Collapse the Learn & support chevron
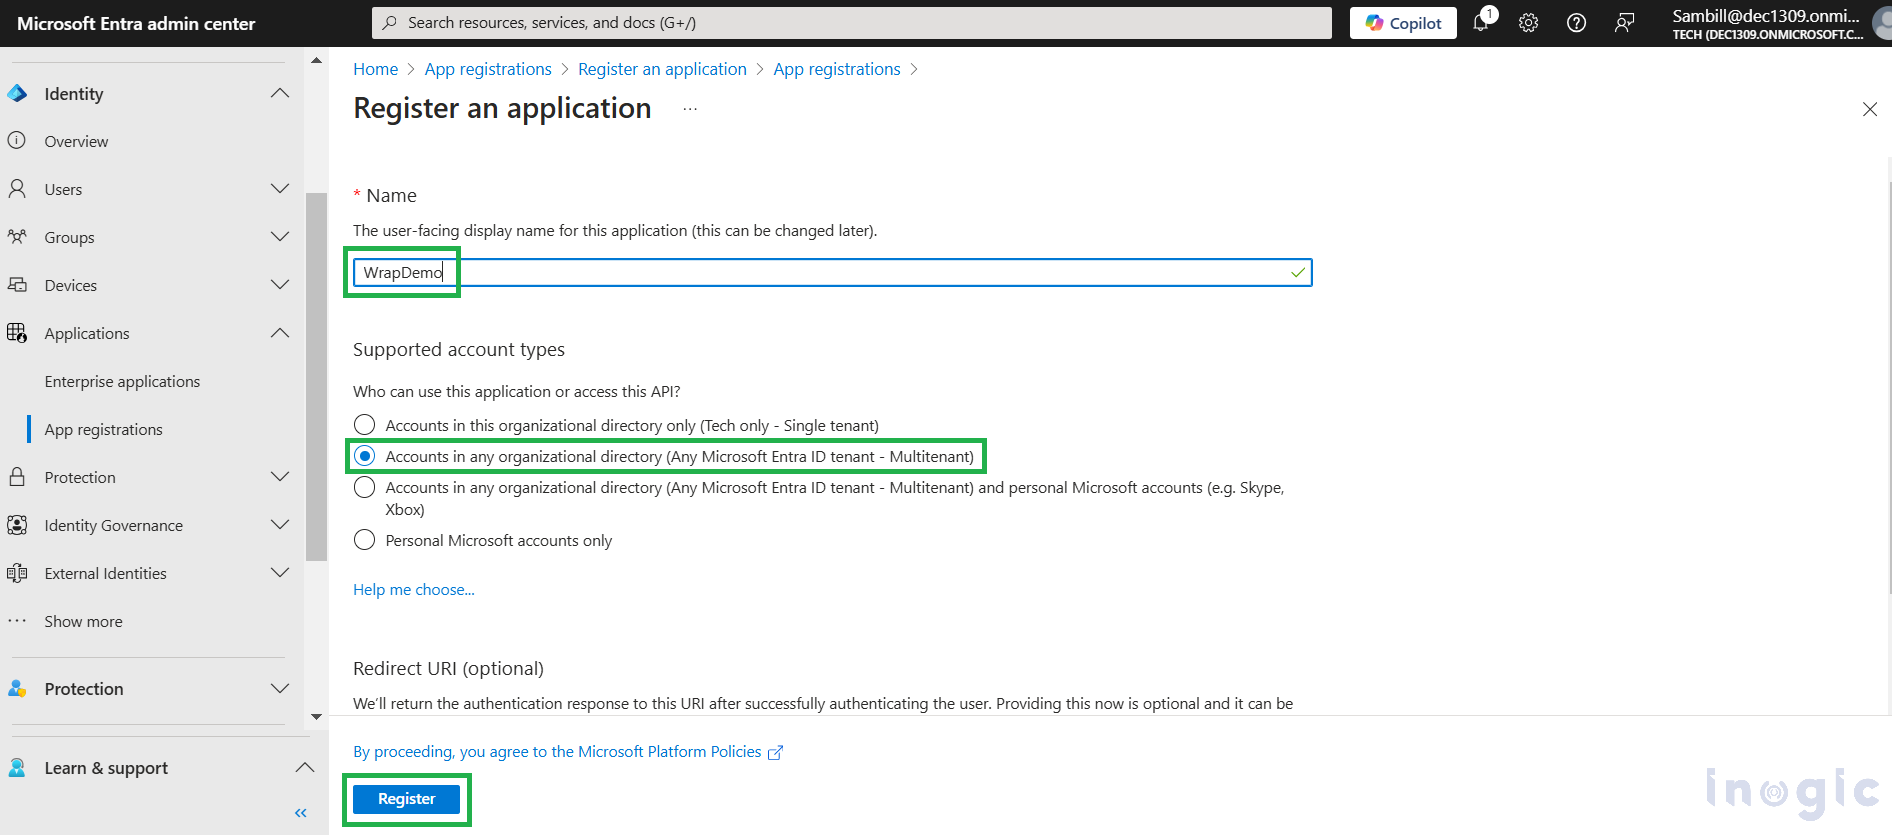The image size is (1892, 835). (305, 767)
